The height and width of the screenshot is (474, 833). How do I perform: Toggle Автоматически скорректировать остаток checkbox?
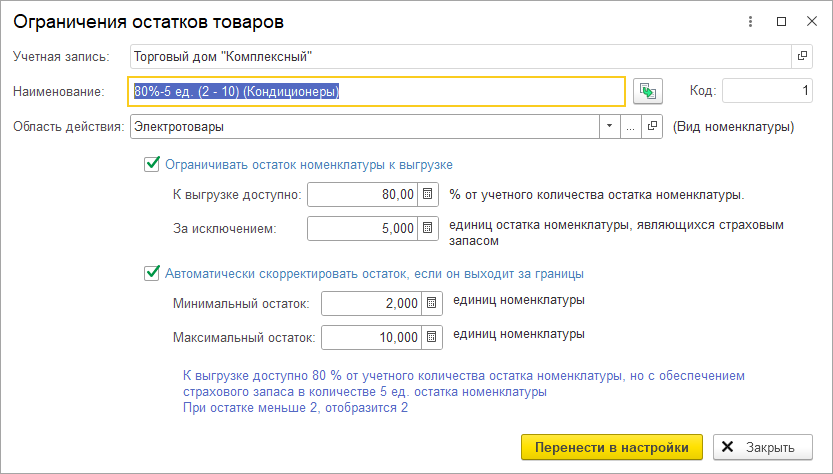pyautogui.click(x=152, y=272)
